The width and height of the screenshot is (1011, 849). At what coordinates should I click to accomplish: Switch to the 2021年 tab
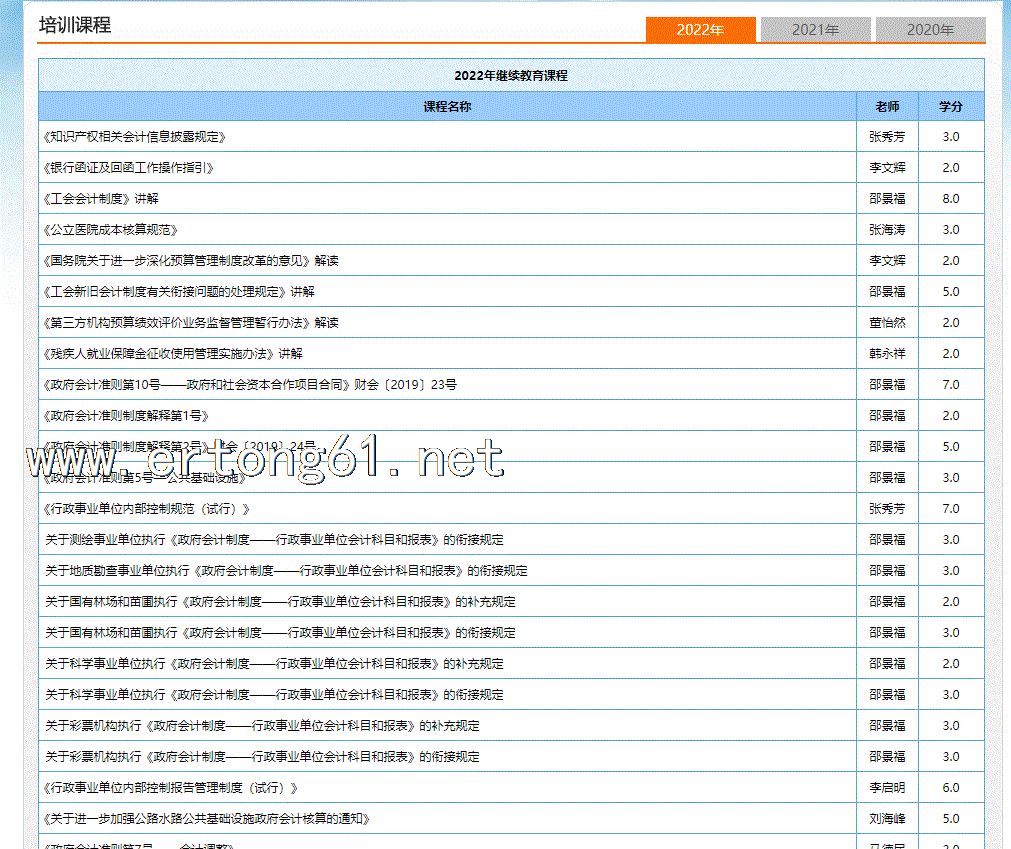(x=815, y=30)
